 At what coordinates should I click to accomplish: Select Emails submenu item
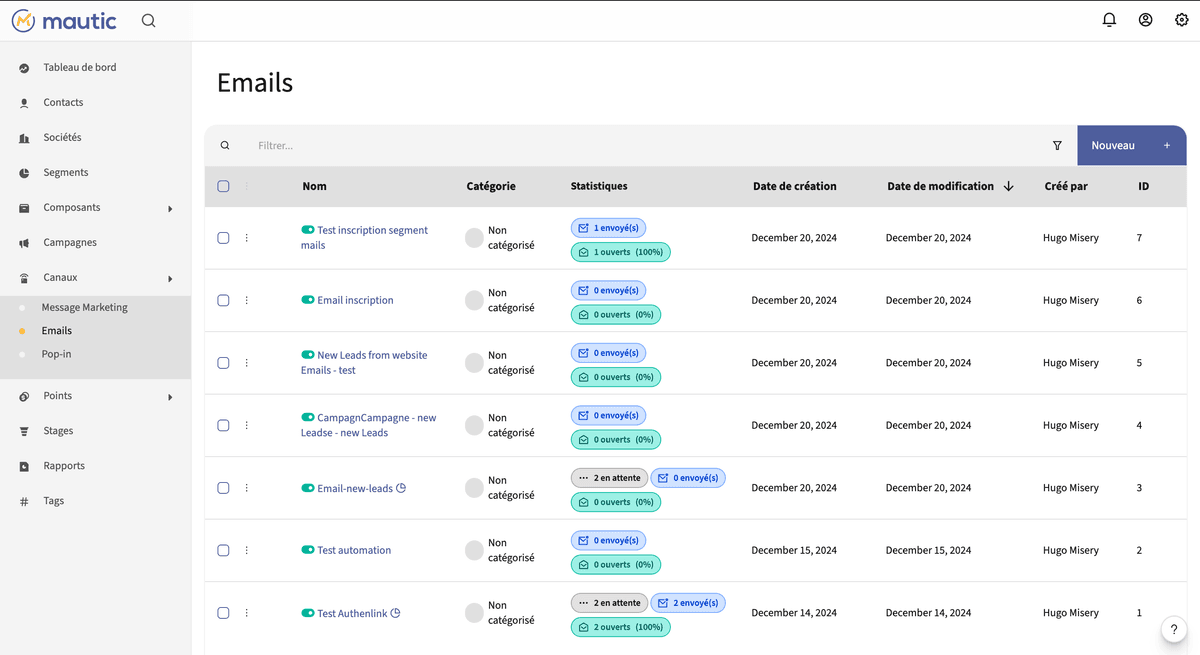[57, 331]
